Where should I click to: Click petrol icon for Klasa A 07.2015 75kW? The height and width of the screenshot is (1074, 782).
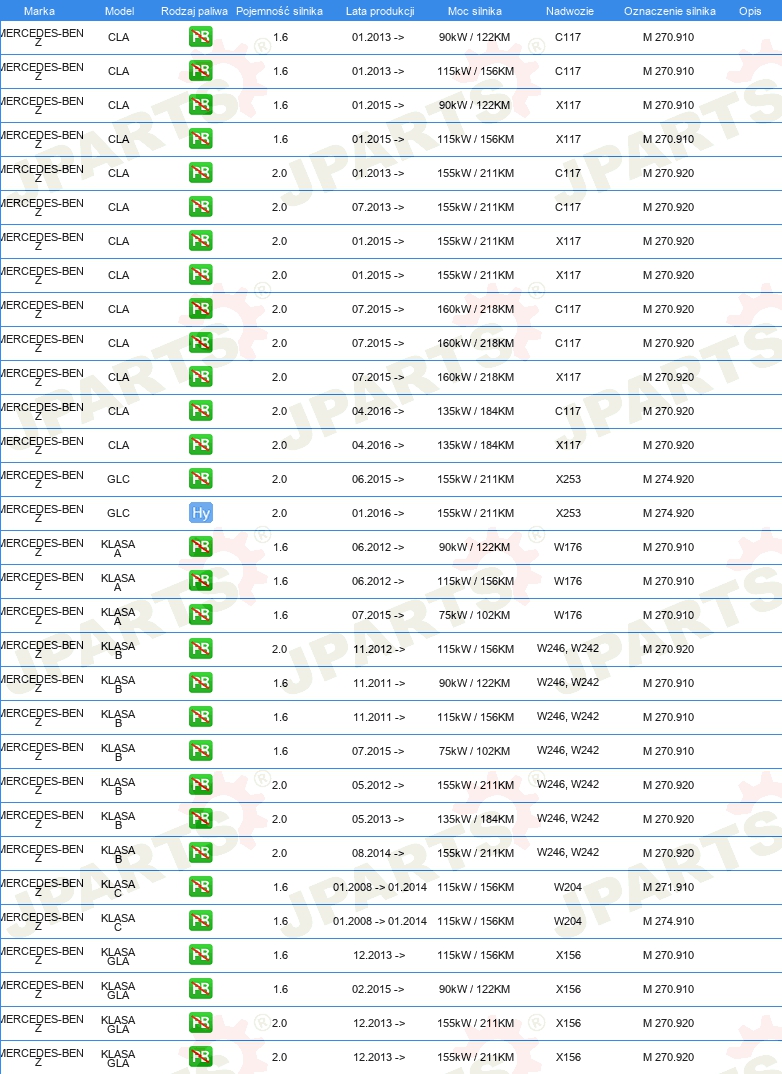[x=201, y=615]
